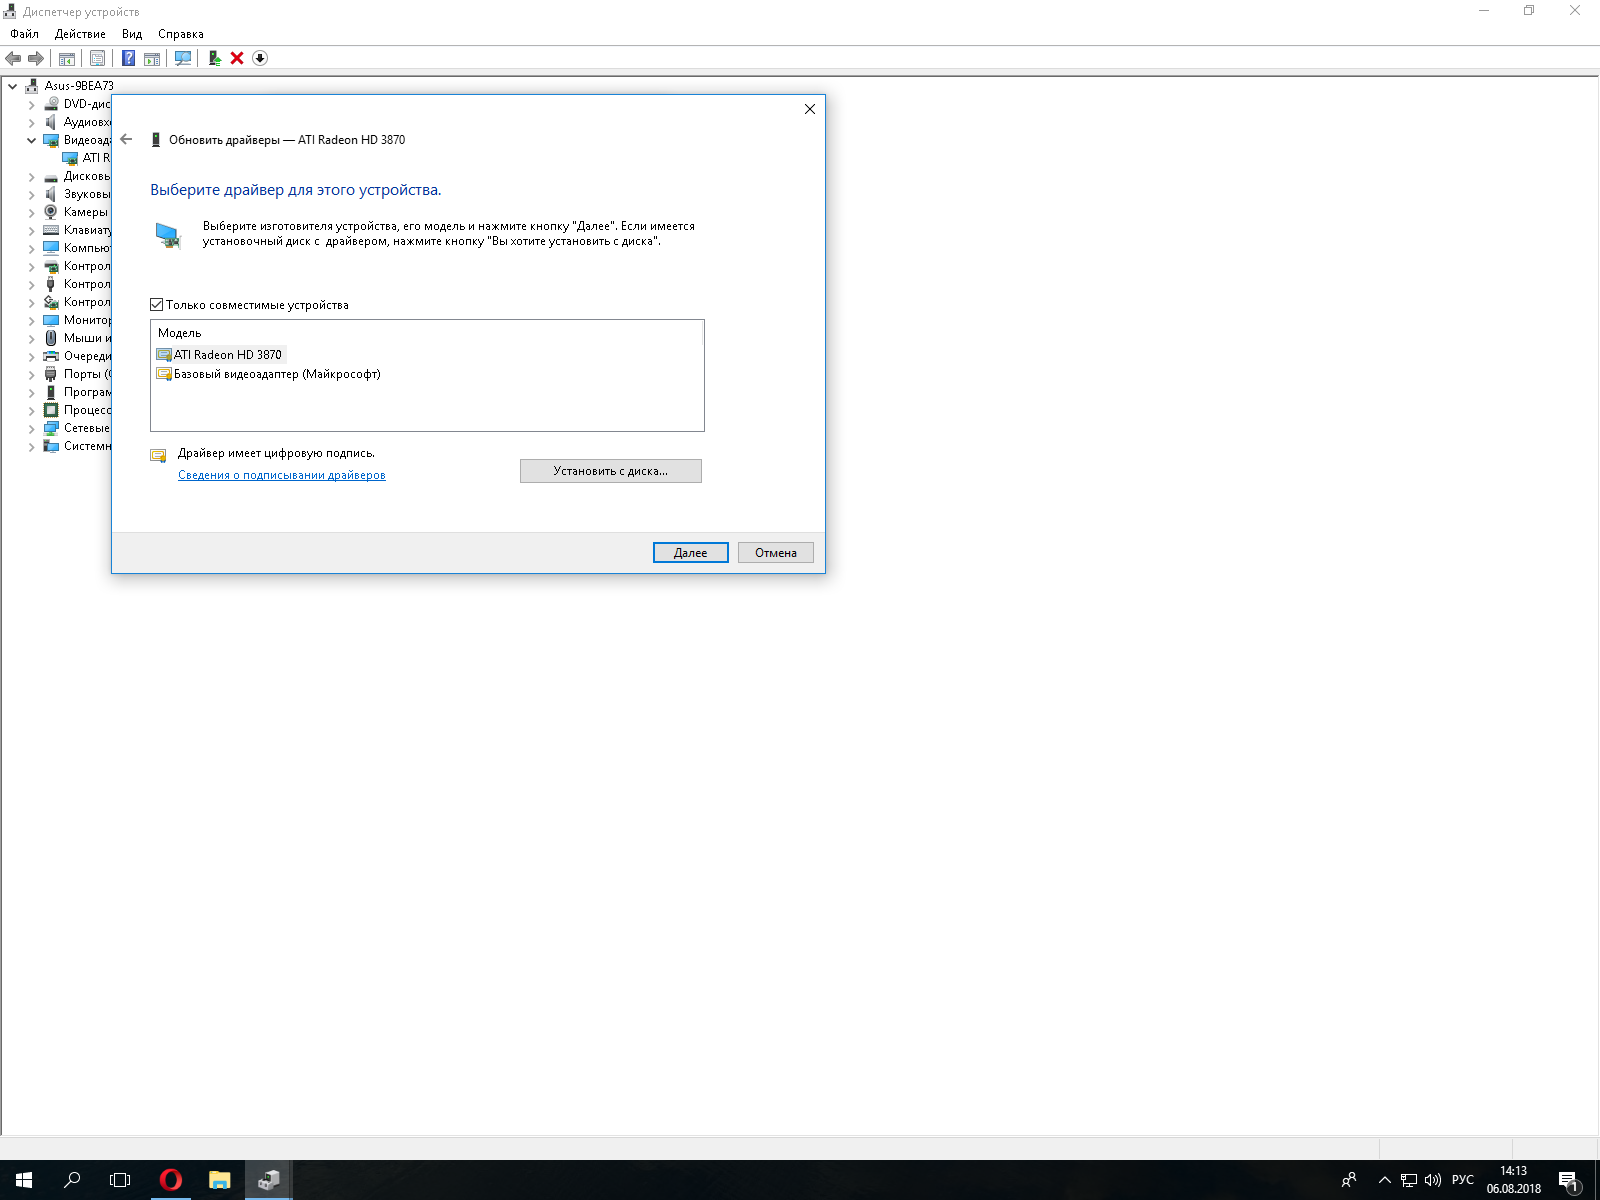The width and height of the screenshot is (1600, 1200).
Task: Toggle the action pane toolbar icon
Action: (152, 58)
